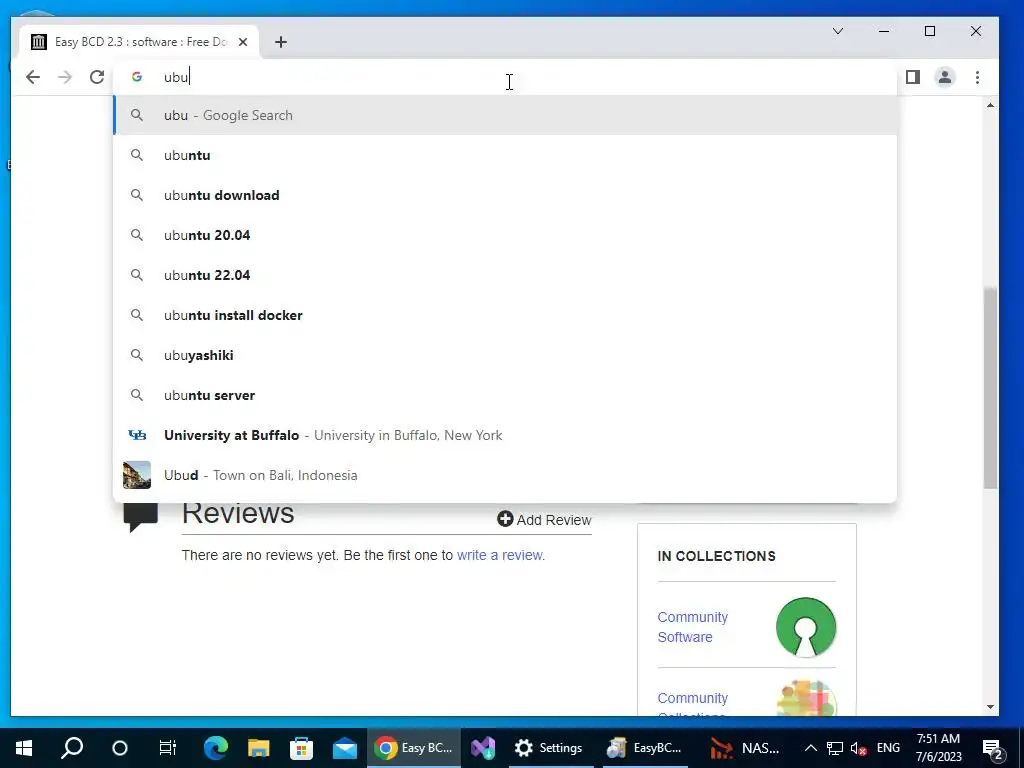Open Visual Studio Installer taskbar icon
Screen dimensions: 1024x768
pyautogui.click(x=483, y=748)
